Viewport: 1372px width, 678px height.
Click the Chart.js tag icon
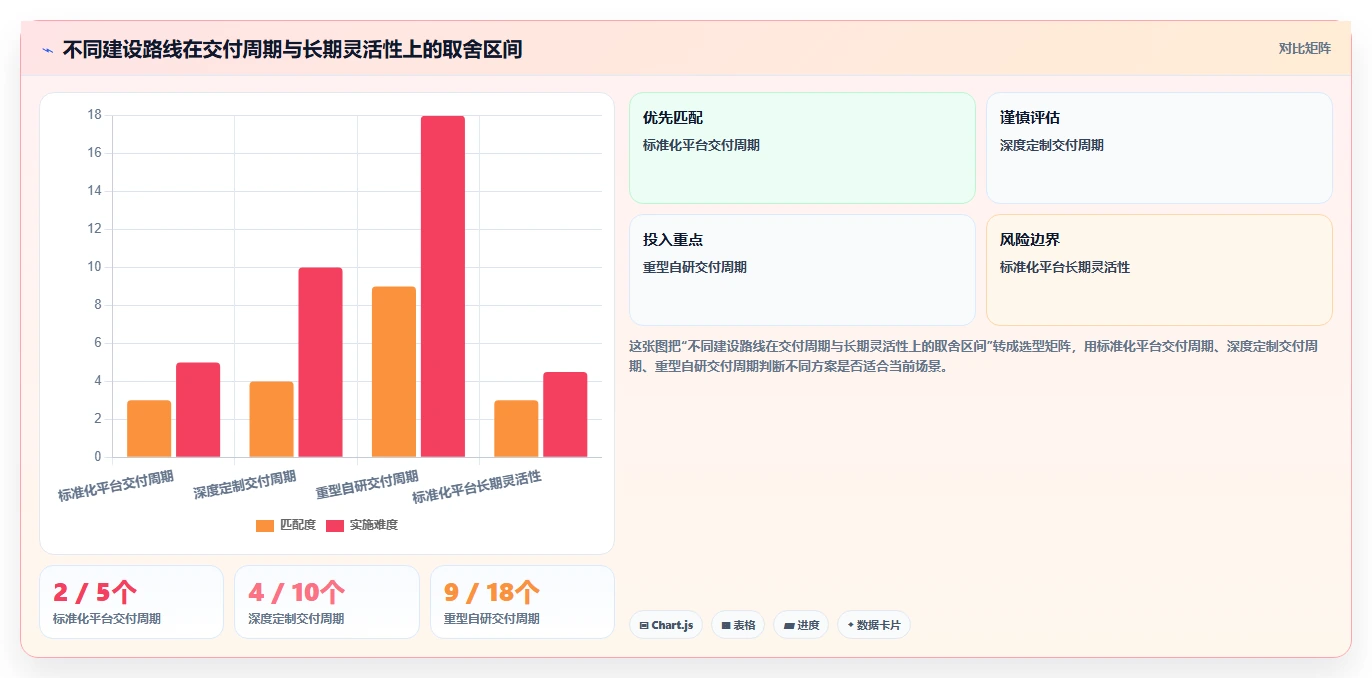click(x=644, y=626)
